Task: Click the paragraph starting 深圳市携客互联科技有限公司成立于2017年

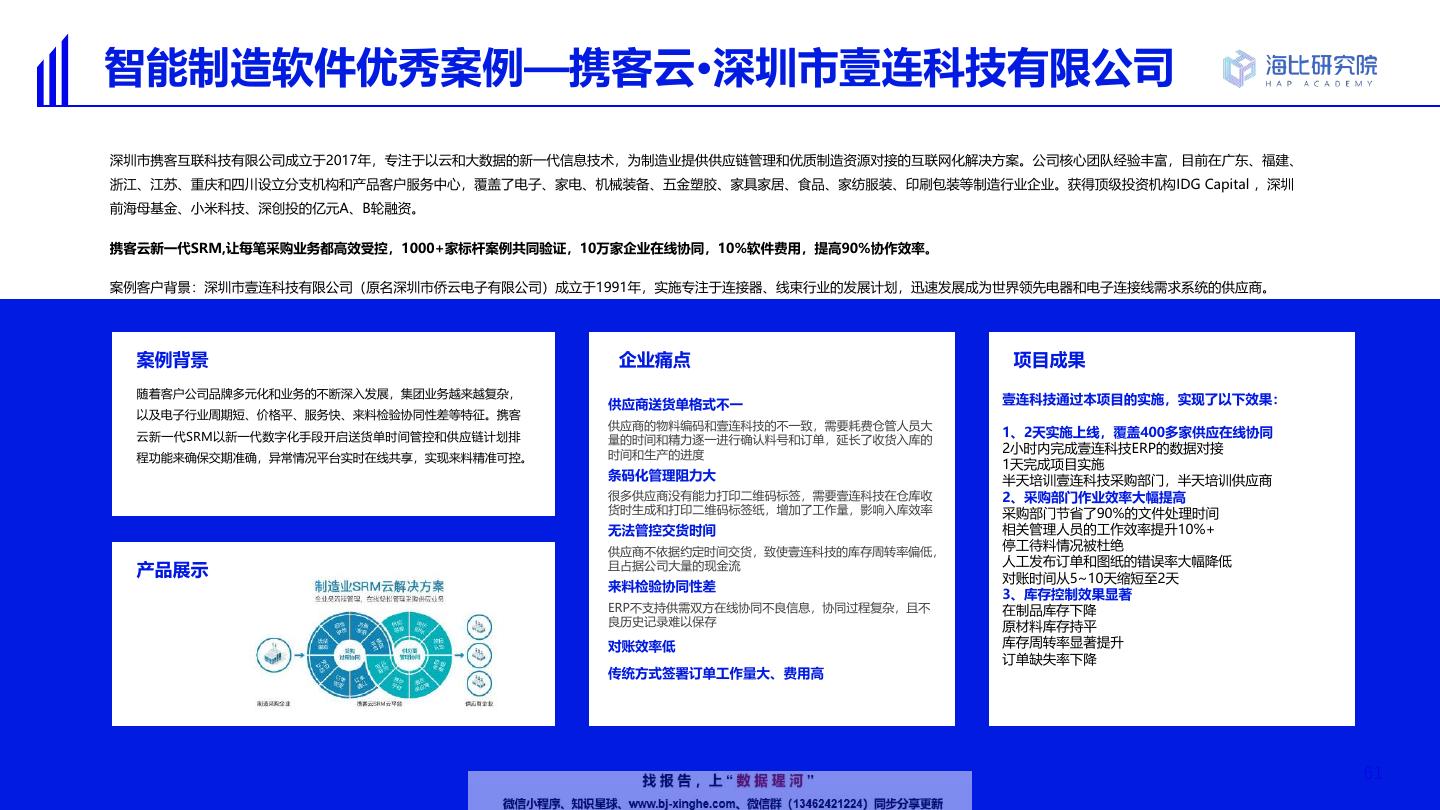Action: pyautogui.click(x=703, y=185)
